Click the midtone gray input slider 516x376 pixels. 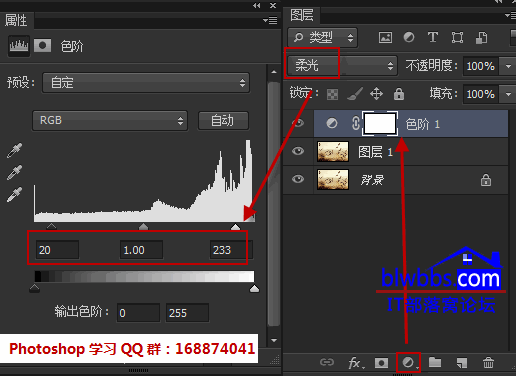tap(143, 227)
